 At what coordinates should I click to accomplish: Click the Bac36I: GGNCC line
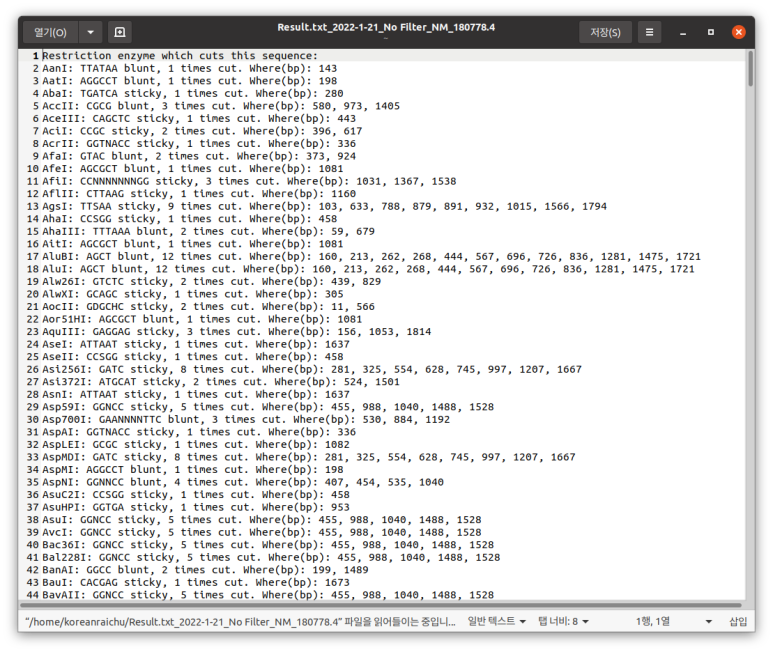point(268,545)
